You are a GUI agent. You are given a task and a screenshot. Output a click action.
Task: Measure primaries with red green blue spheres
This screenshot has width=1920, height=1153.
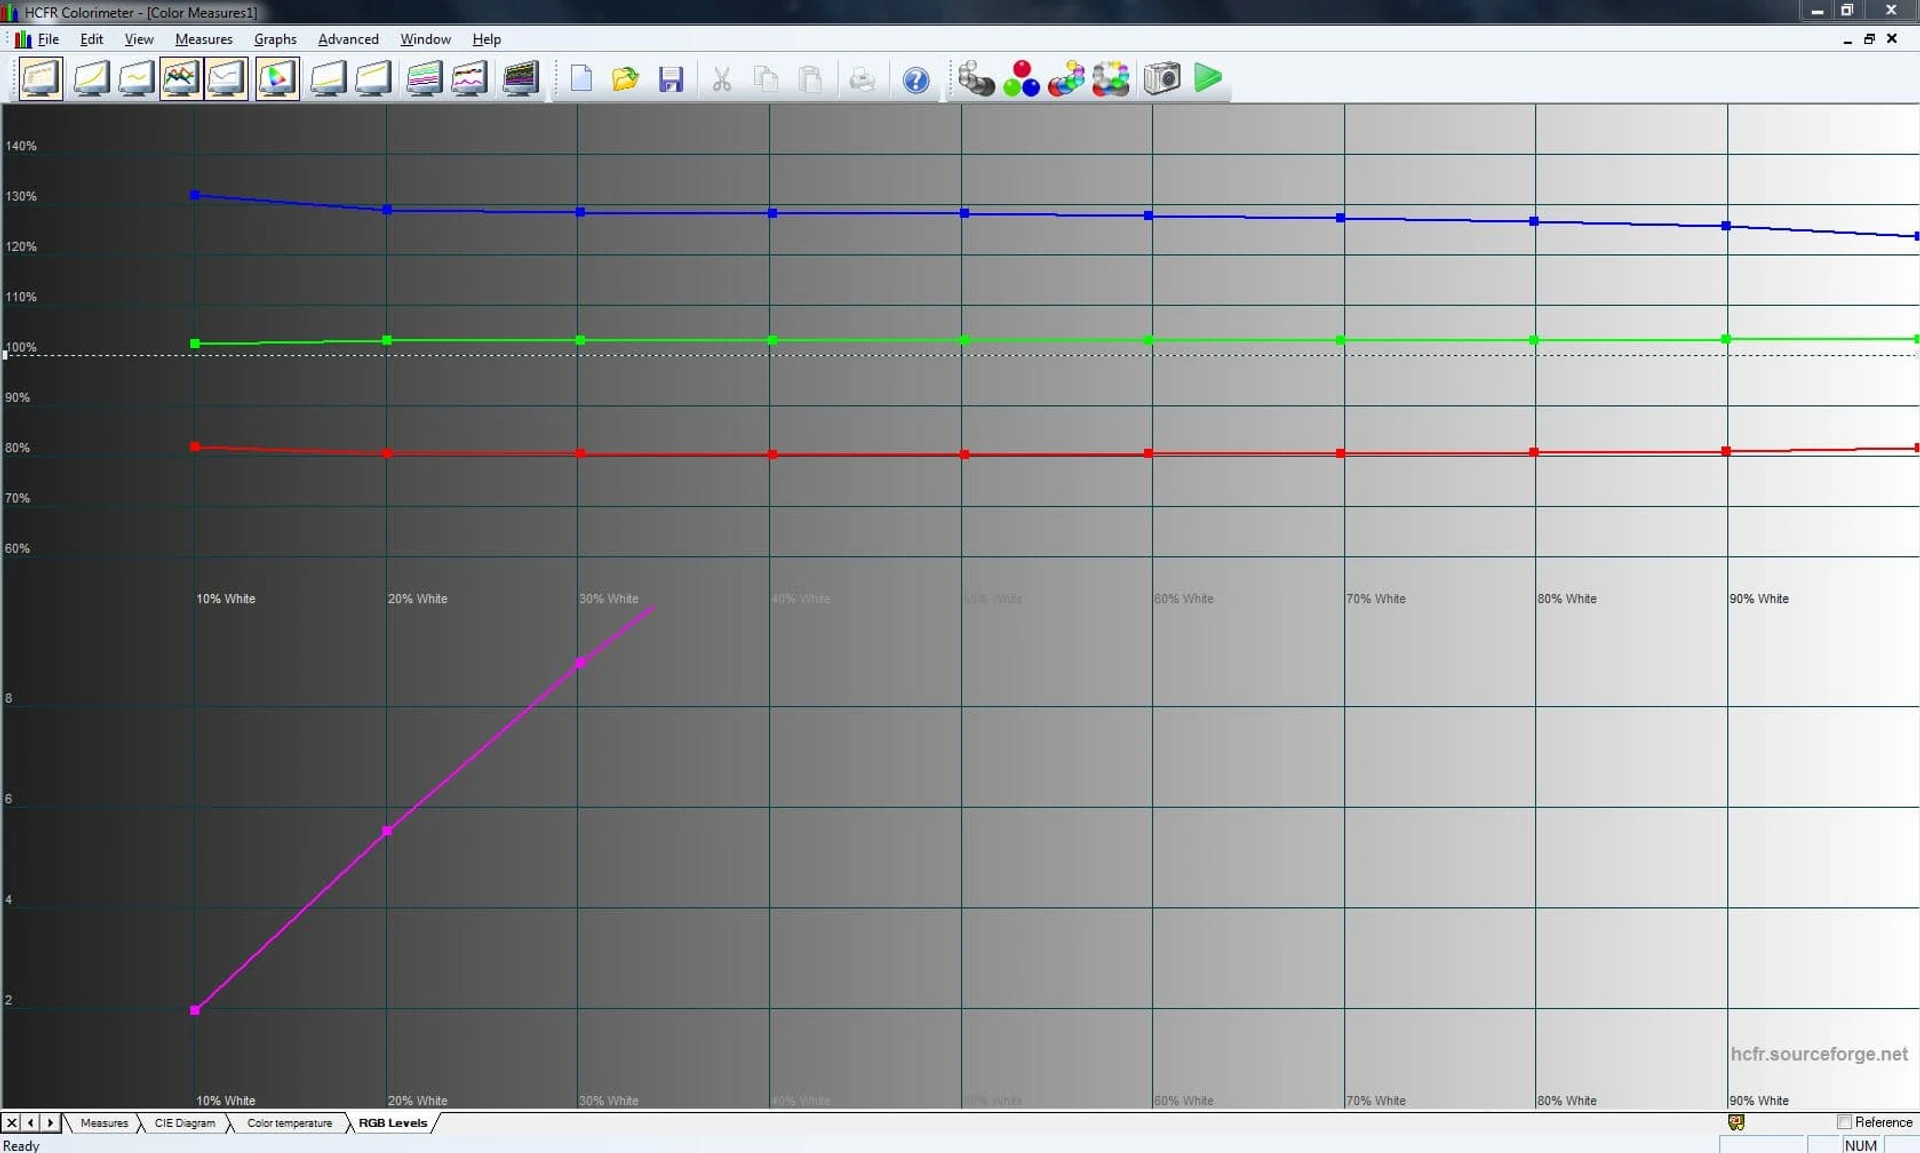coord(1021,78)
